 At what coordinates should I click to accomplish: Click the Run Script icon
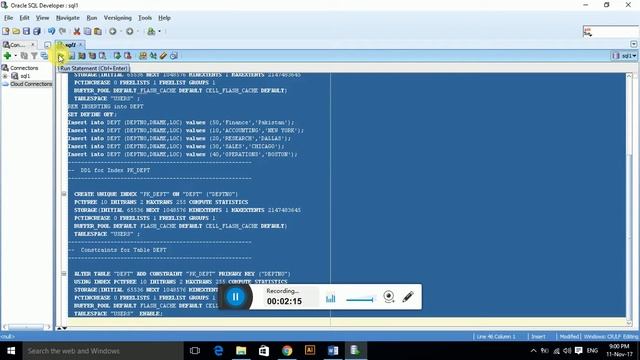pos(71,56)
